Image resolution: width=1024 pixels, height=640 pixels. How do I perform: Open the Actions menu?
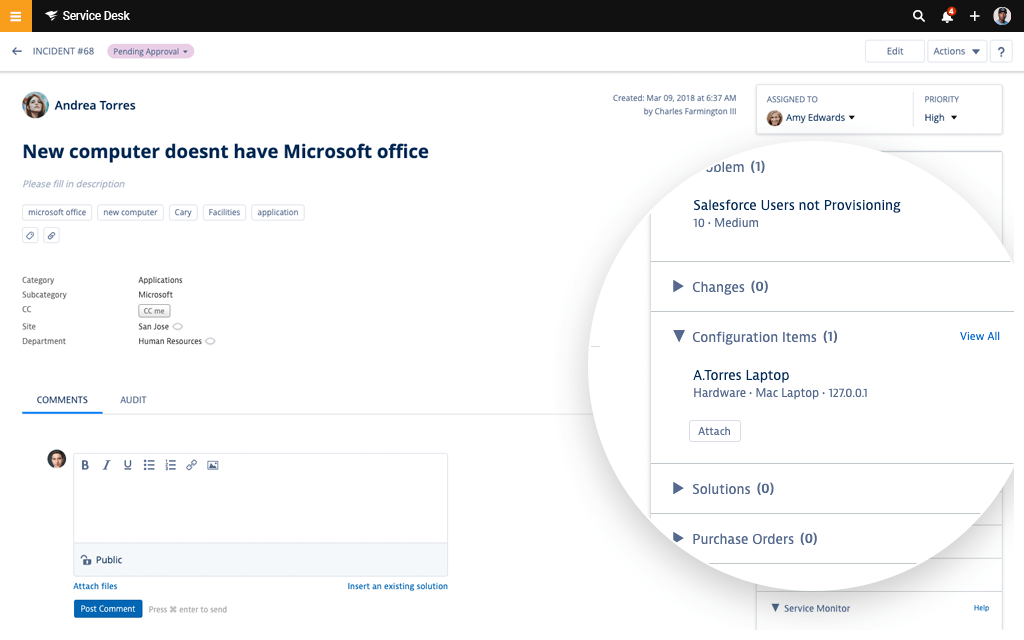(x=956, y=50)
